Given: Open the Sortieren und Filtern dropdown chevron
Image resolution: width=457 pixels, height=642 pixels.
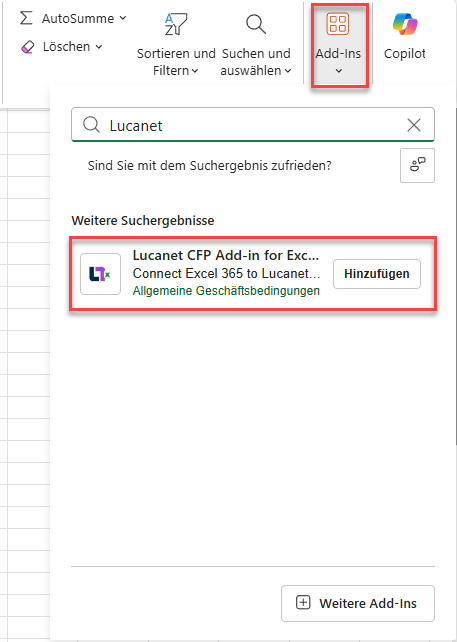Looking at the screenshot, I should [x=195, y=71].
